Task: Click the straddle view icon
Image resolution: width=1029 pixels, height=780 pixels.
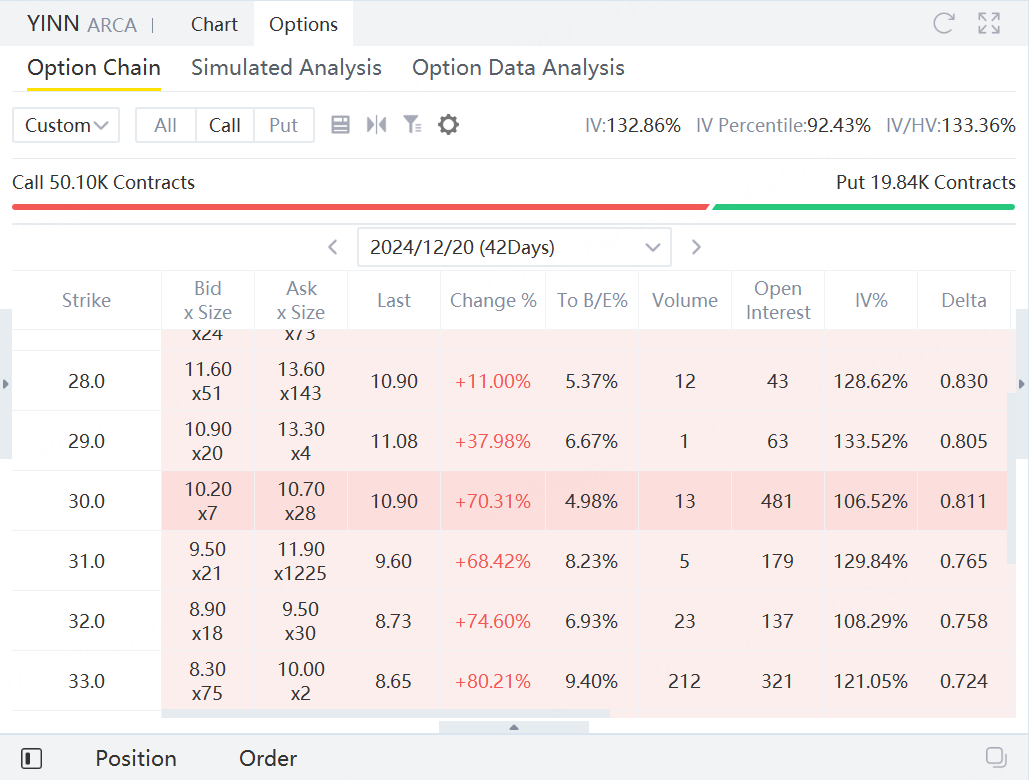Action: click(376, 125)
